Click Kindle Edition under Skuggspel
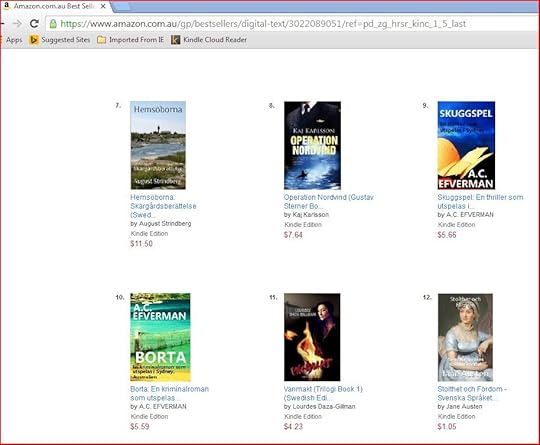Viewport: 540px width, 445px height. 457,225
